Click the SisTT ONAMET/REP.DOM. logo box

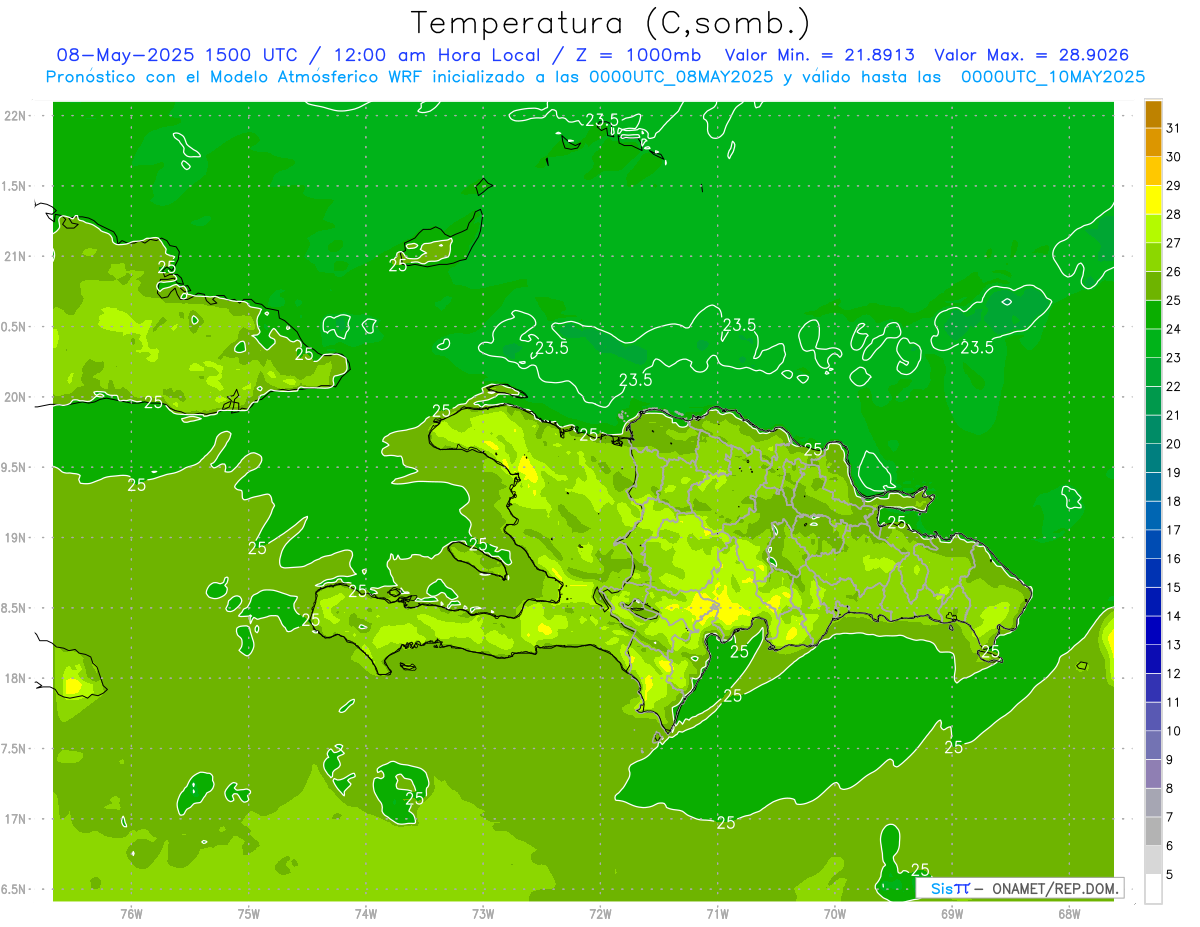coord(1020,888)
